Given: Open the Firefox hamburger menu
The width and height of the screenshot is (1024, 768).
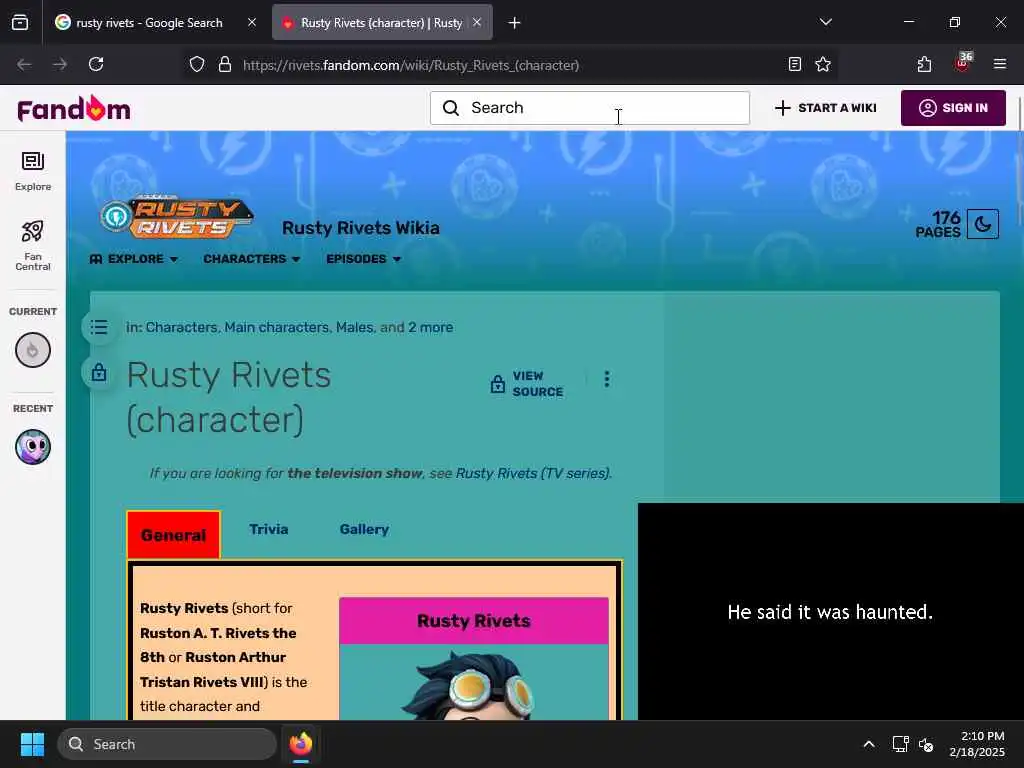Looking at the screenshot, I should click(x=1000, y=64).
